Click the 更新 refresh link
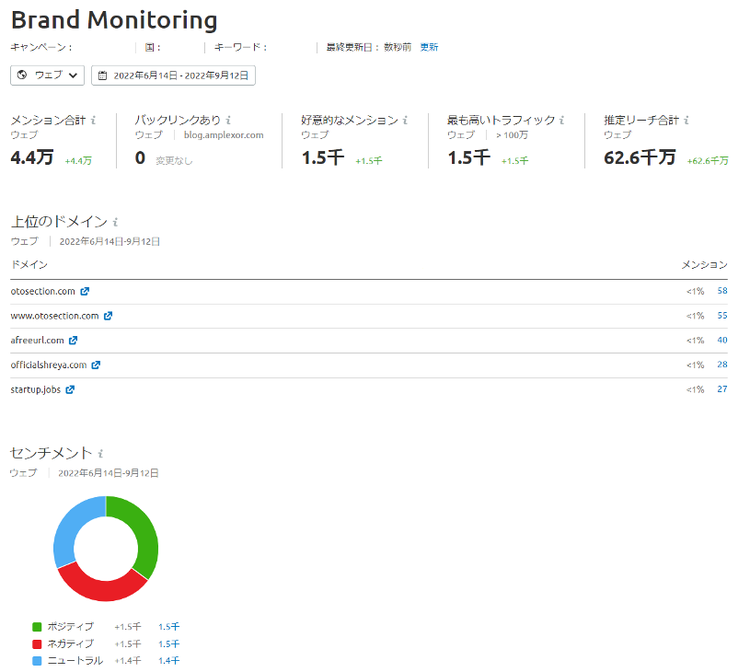The image size is (750, 672). pyautogui.click(x=429, y=47)
